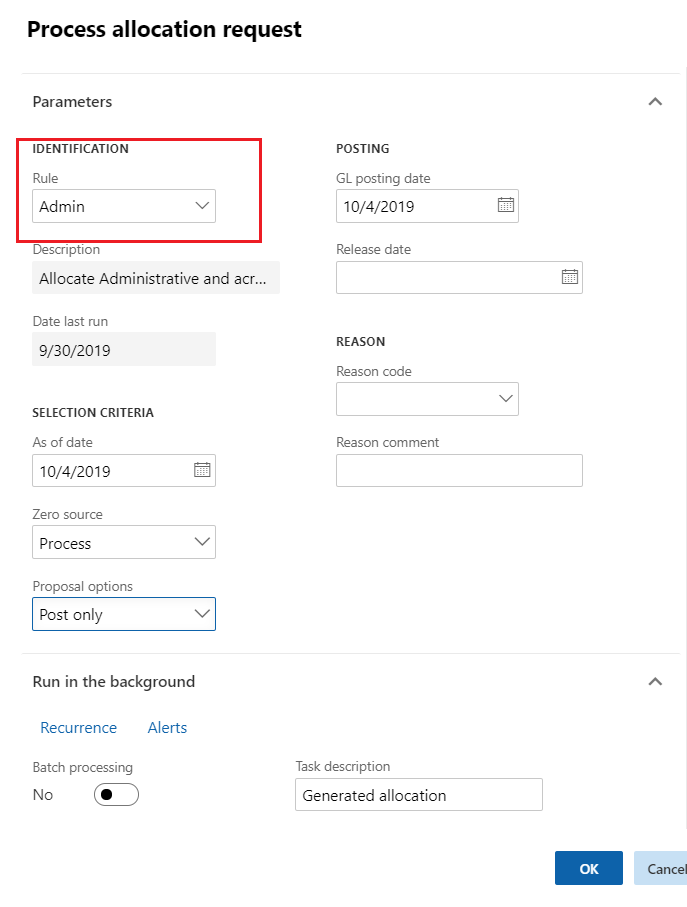Toggle the Batch processing switch

tap(116, 795)
